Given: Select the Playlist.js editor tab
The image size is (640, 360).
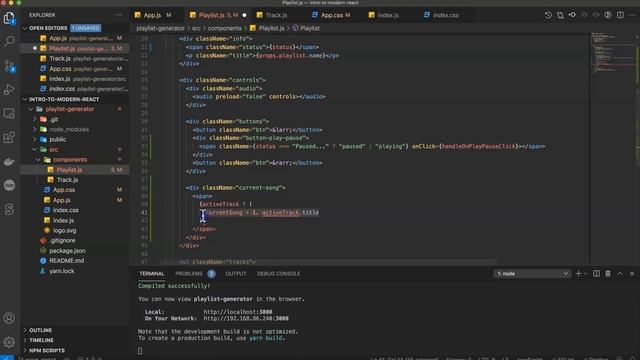Looking at the screenshot, I should point(218,15).
